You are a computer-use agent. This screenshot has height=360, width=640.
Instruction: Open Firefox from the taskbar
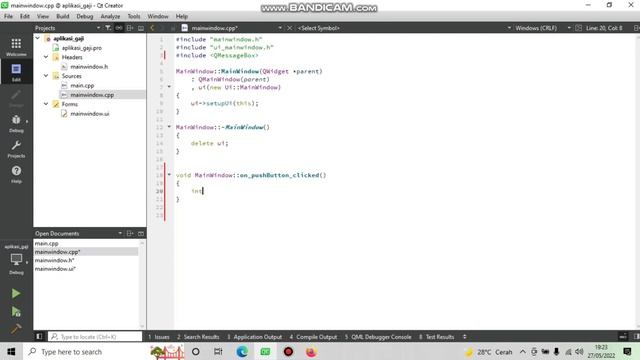311,351
